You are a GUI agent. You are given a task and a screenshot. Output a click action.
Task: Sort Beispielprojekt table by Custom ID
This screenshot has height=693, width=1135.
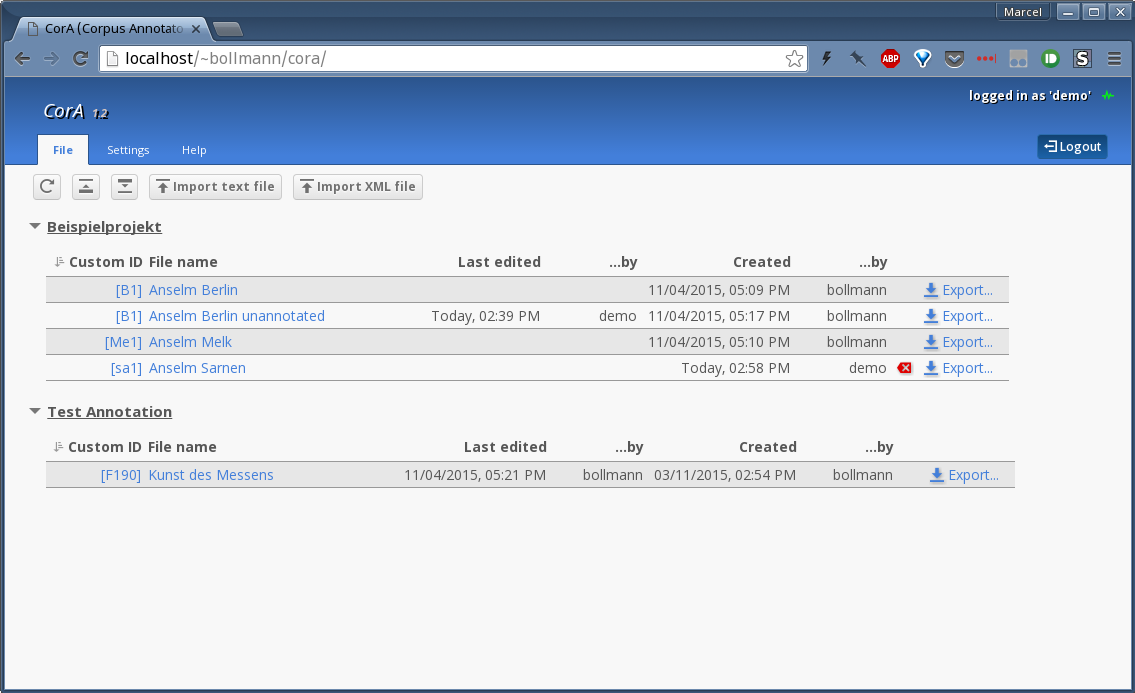click(x=105, y=262)
